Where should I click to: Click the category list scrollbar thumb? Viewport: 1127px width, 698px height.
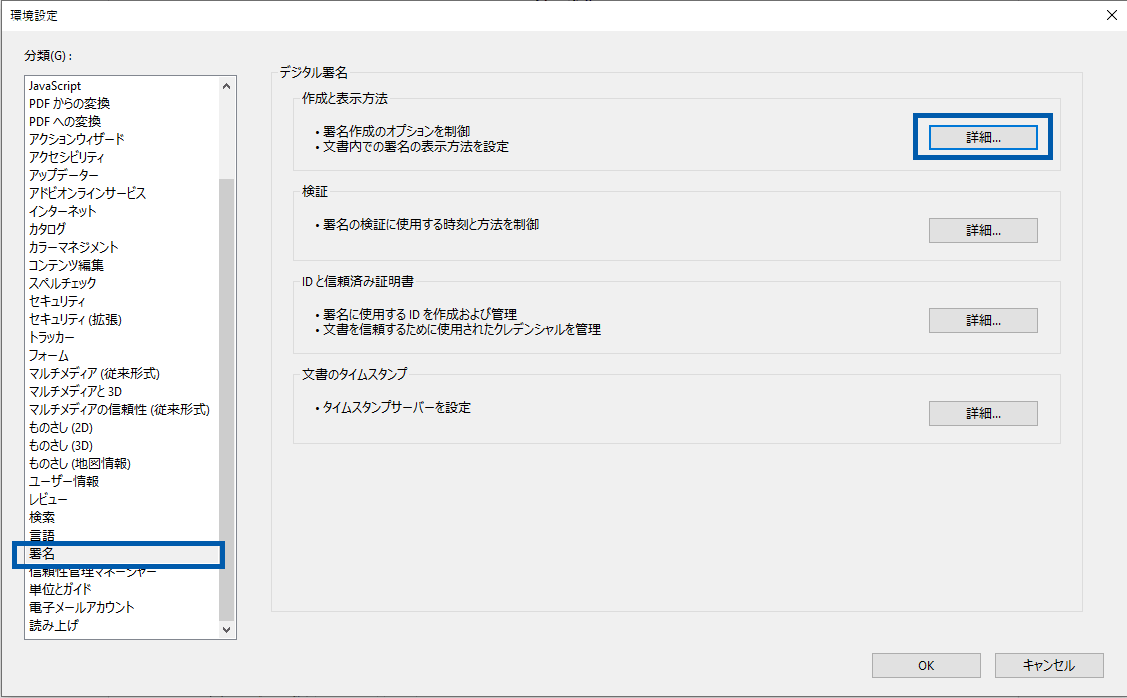[226, 399]
